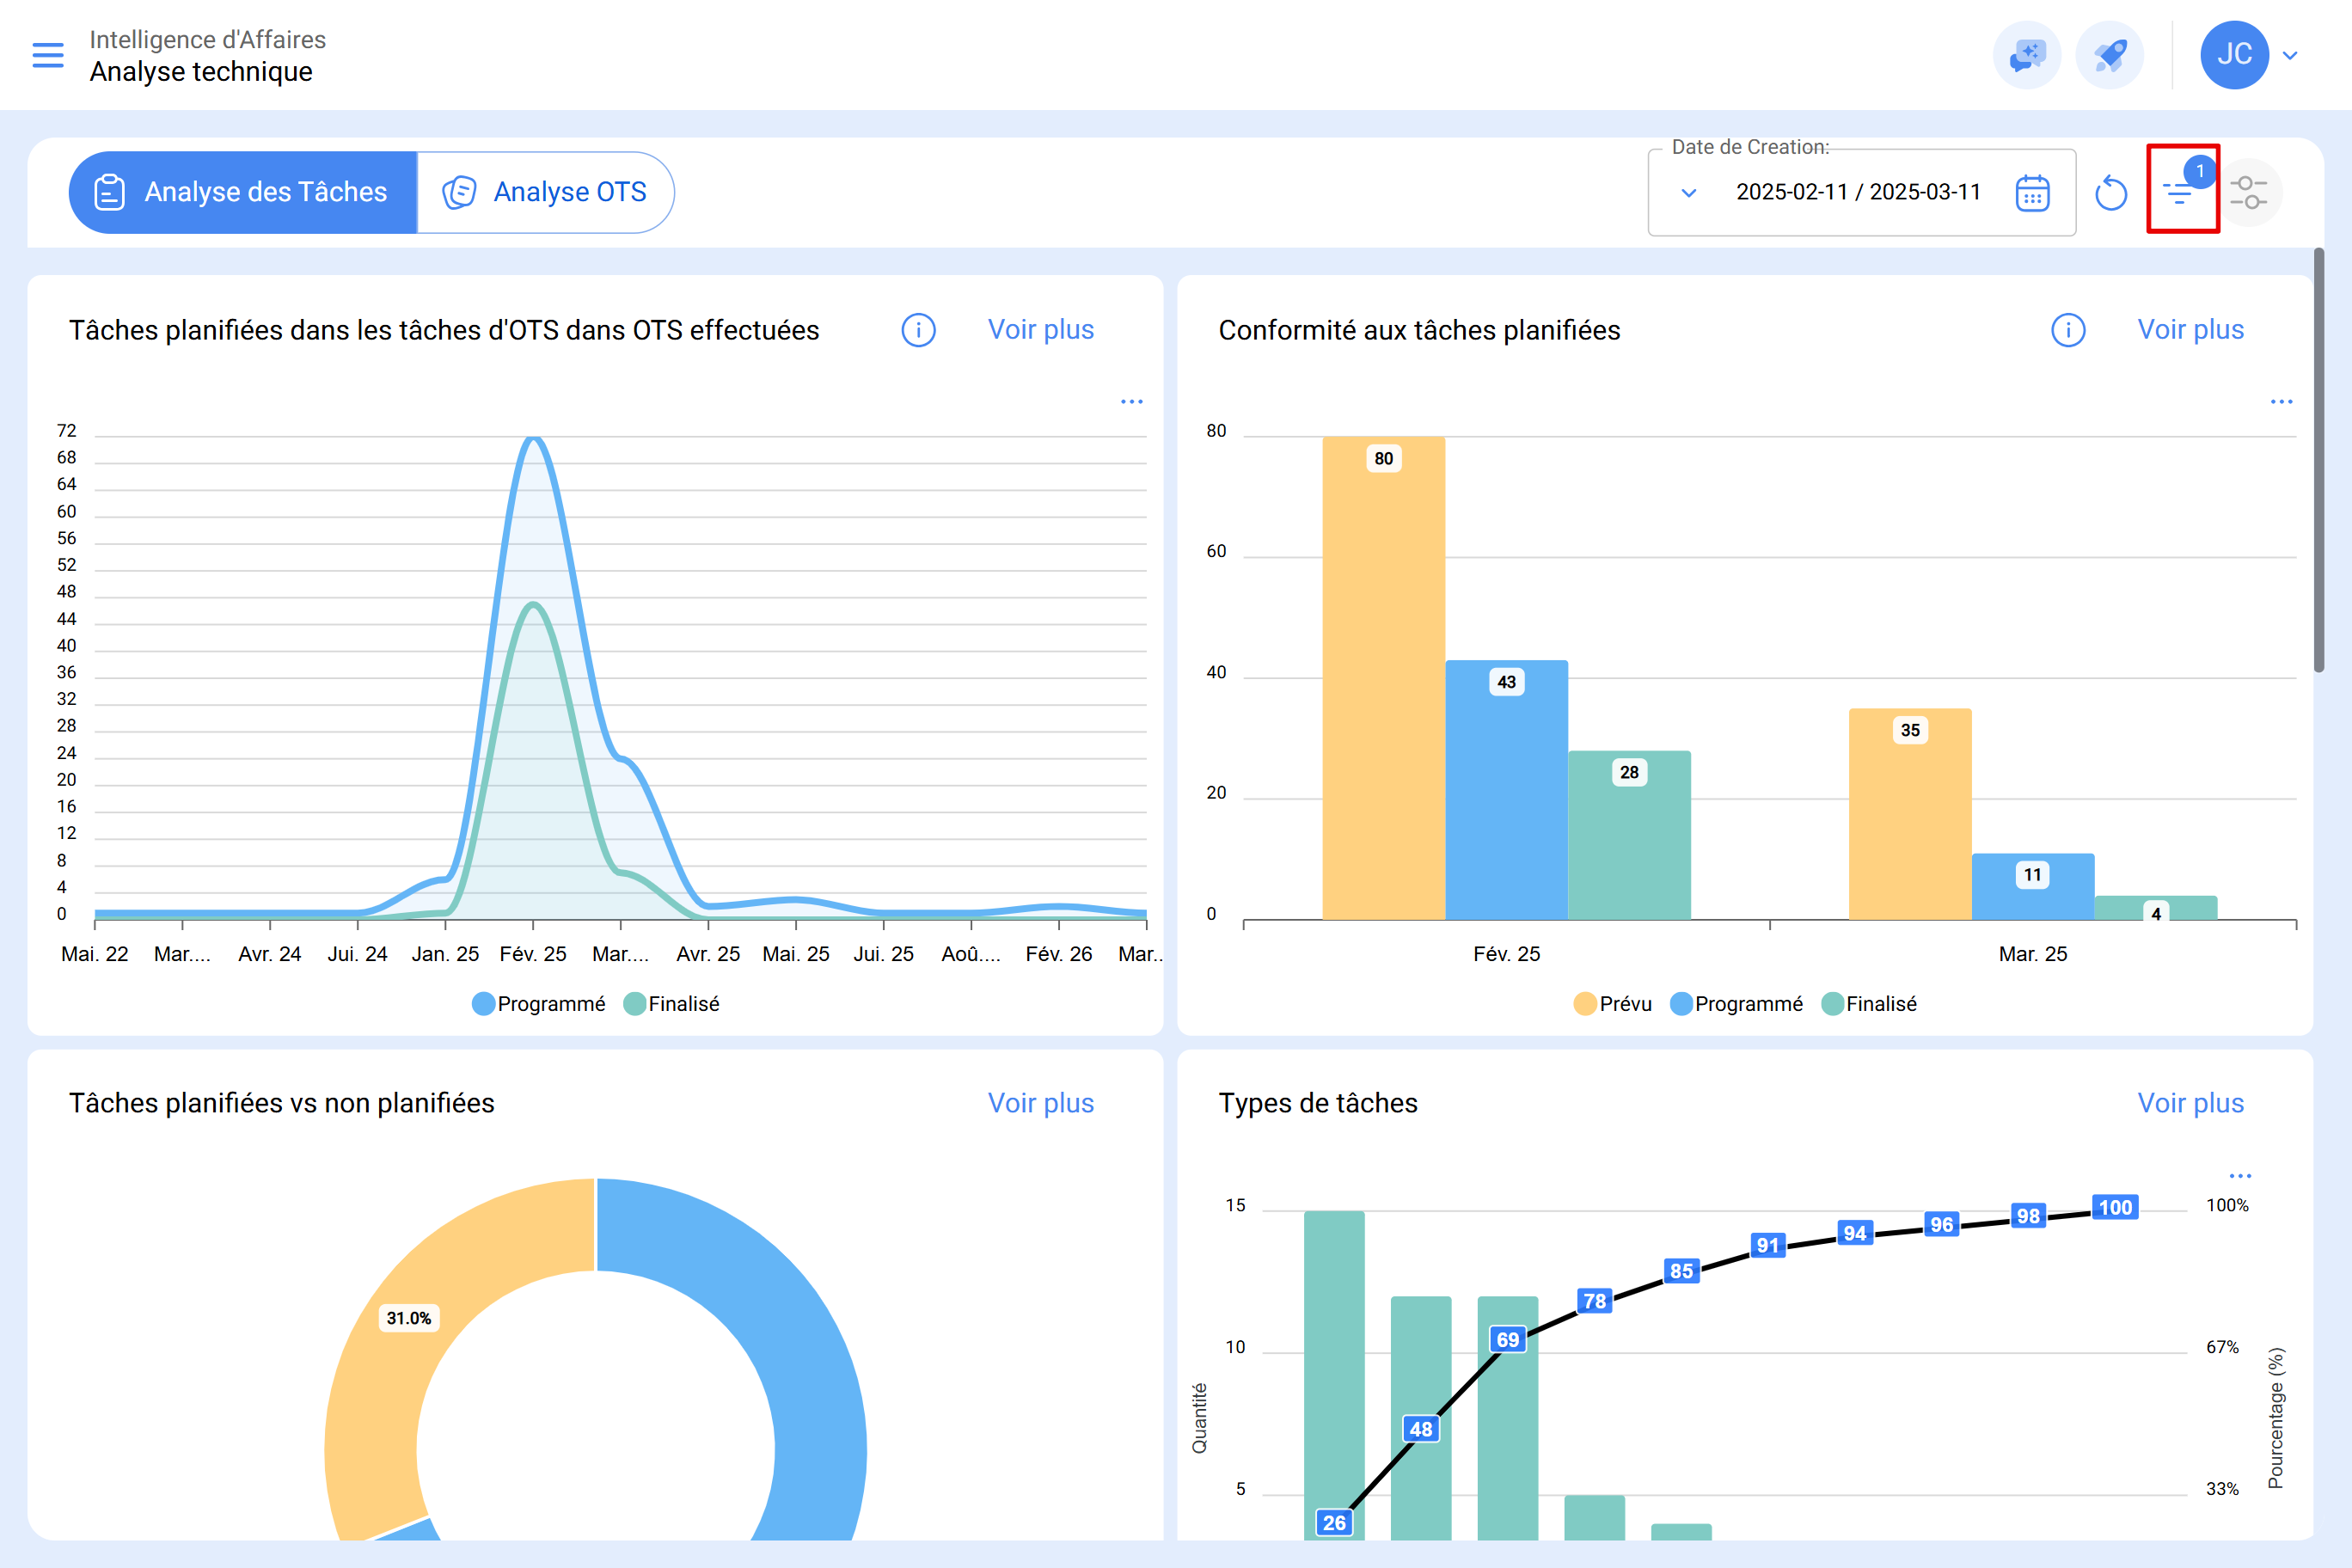The height and width of the screenshot is (1568, 2352).
Task: Click the date range 2025-02-11 / 2025-03-11 field
Action: [1858, 192]
